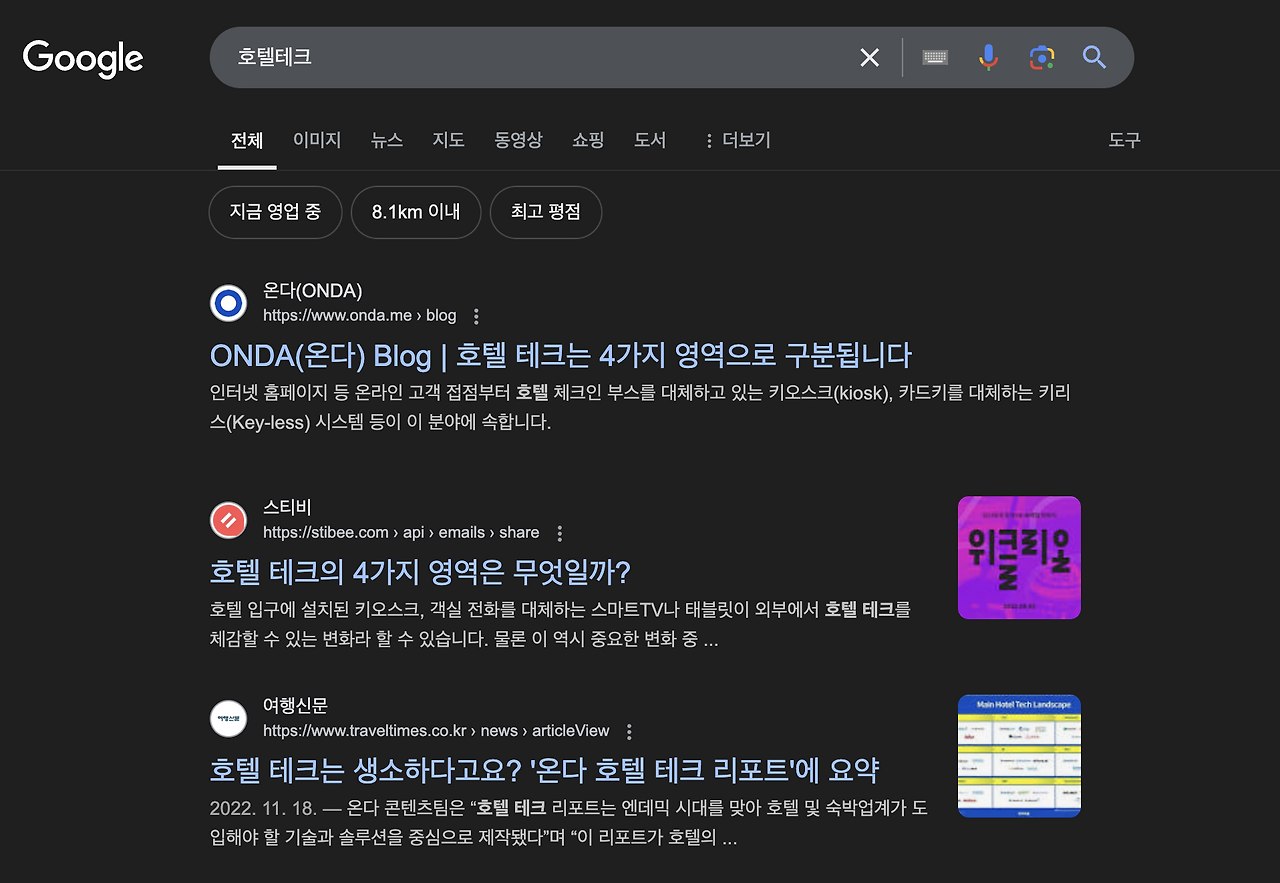1280x883 pixels.
Task: Go to the 쇼핑 tab
Action: (x=588, y=140)
